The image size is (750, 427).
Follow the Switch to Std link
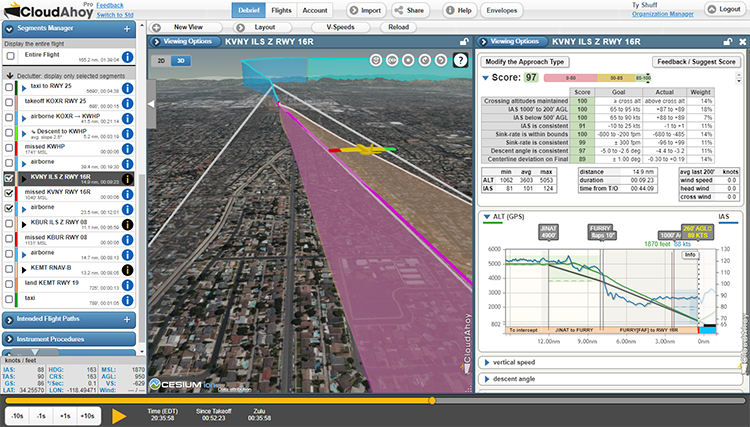(115, 15)
